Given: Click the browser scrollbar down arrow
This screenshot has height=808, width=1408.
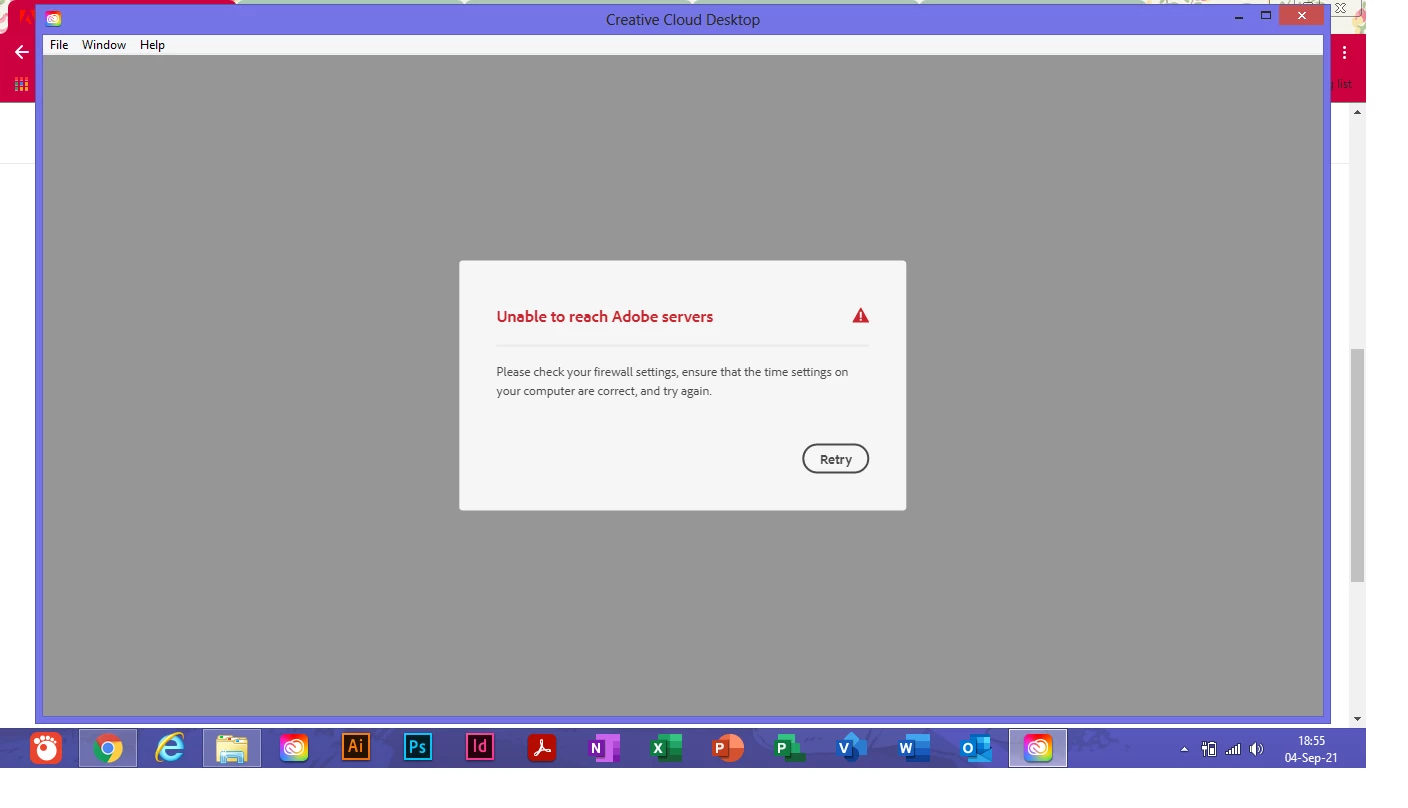Looking at the screenshot, I should (x=1357, y=719).
